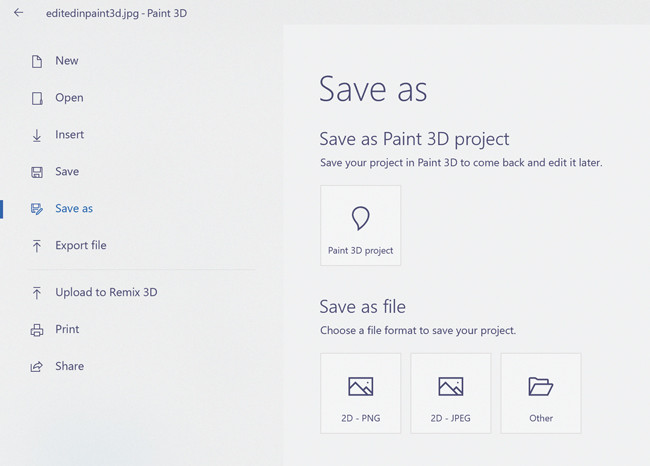This screenshot has height=466, width=650.
Task: Click the Upload to Remix 3D icon
Action: pos(37,293)
